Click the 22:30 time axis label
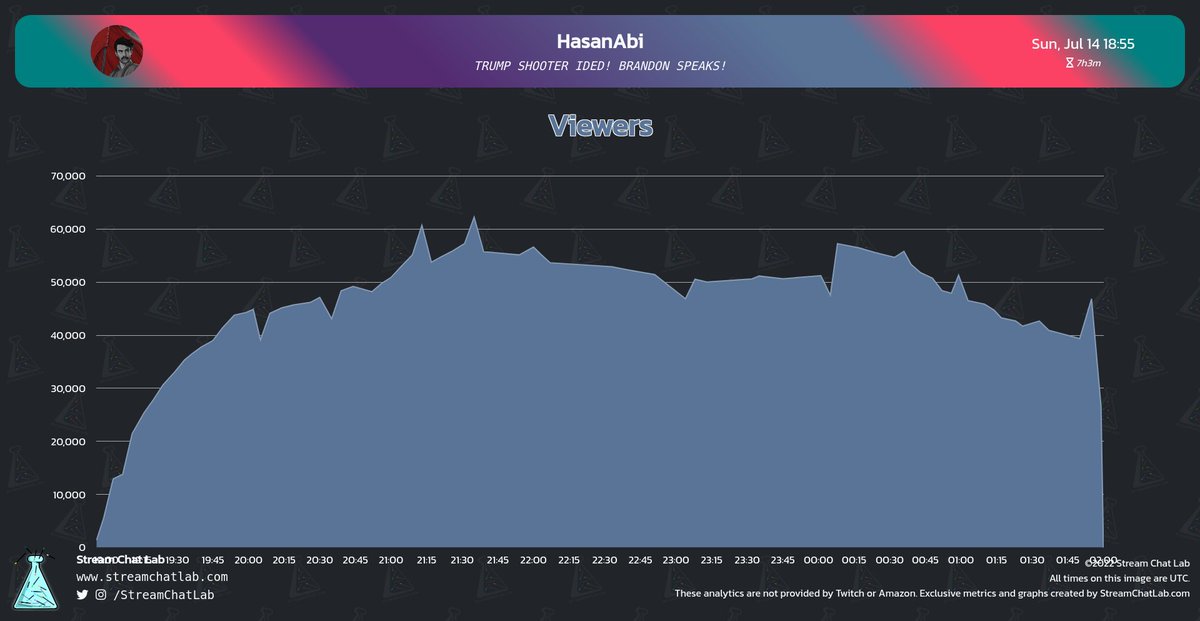 point(604,560)
